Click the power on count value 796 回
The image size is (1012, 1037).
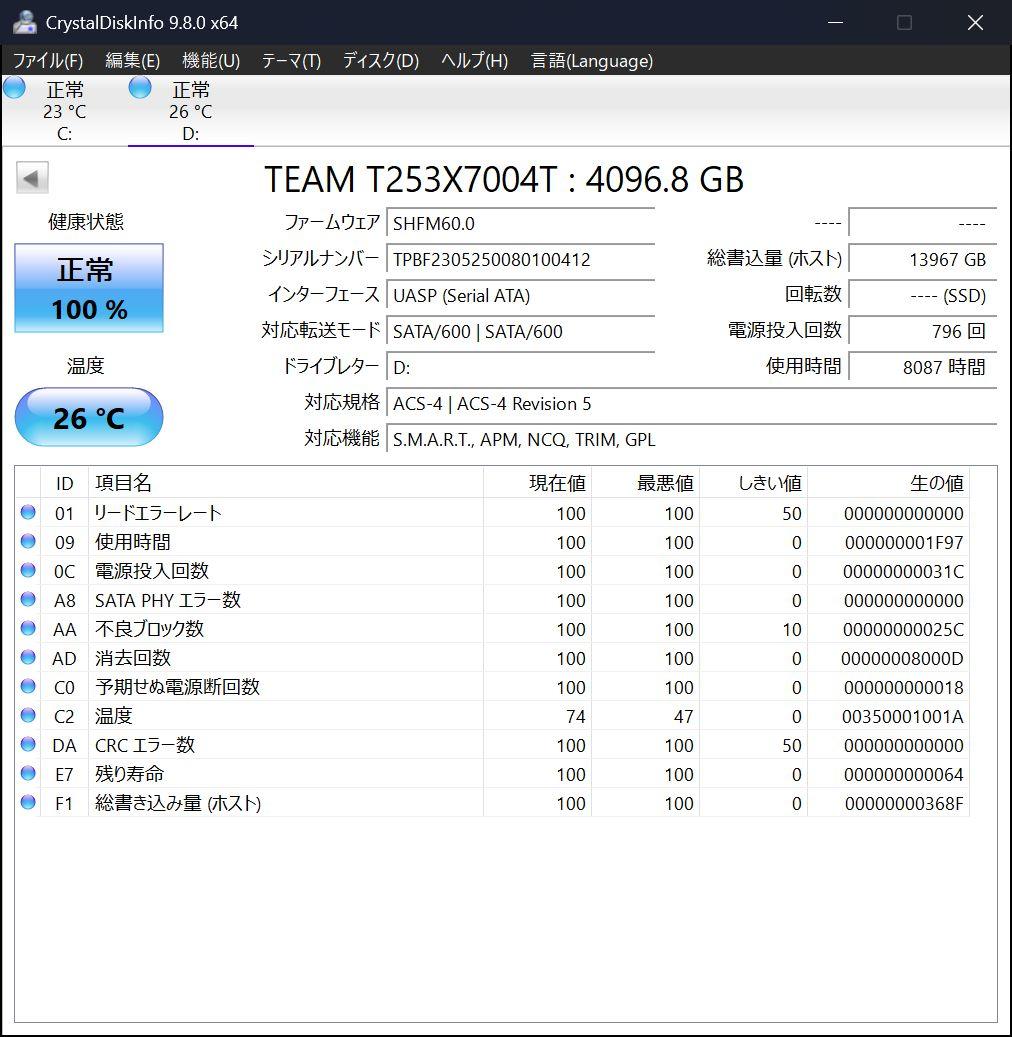pyautogui.click(x=923, y=331)
